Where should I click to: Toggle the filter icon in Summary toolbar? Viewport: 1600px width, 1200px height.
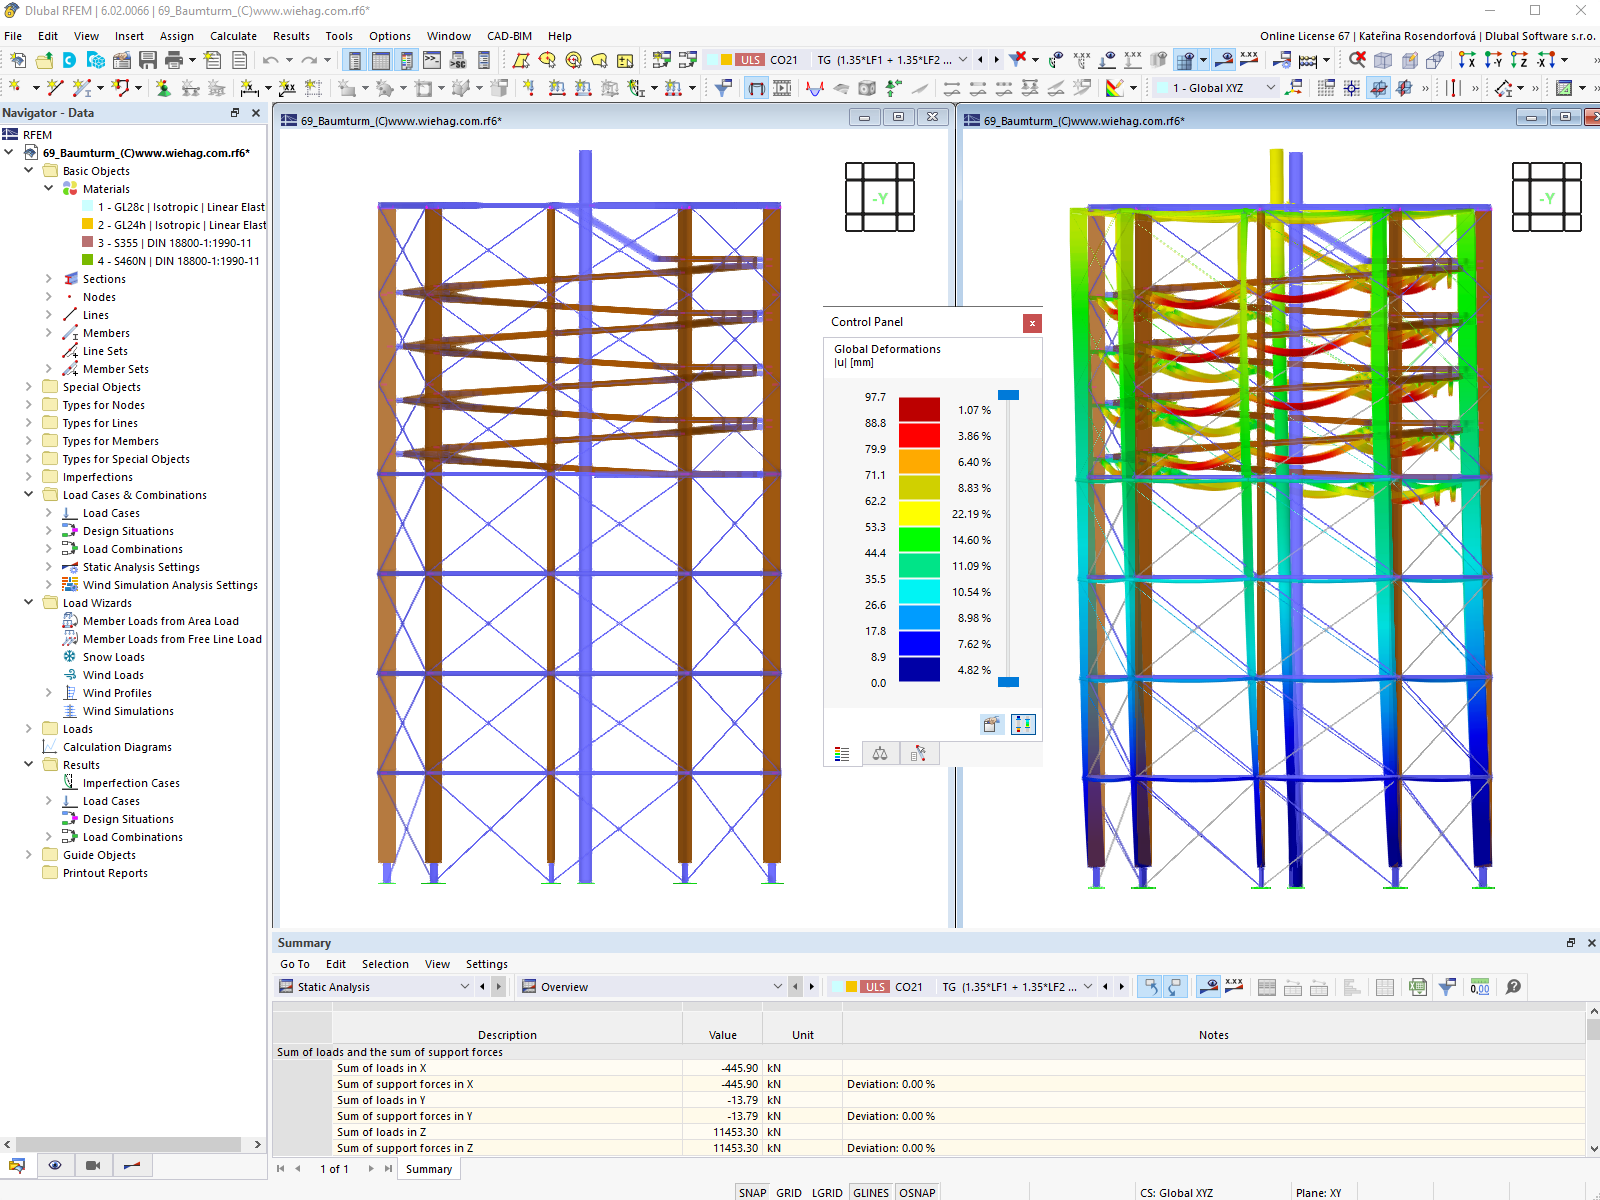[1446, 987]
